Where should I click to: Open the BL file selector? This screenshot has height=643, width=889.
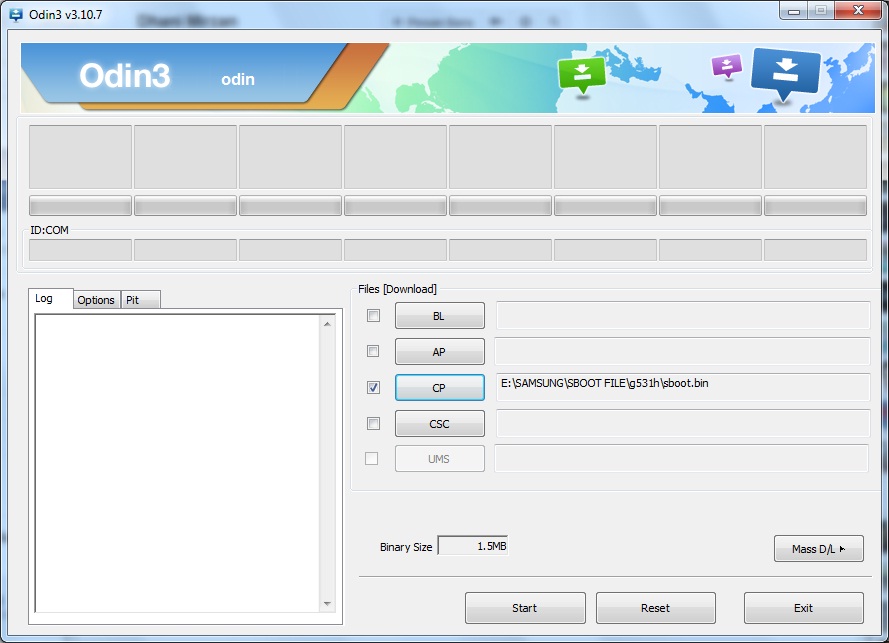click(439, 315)
